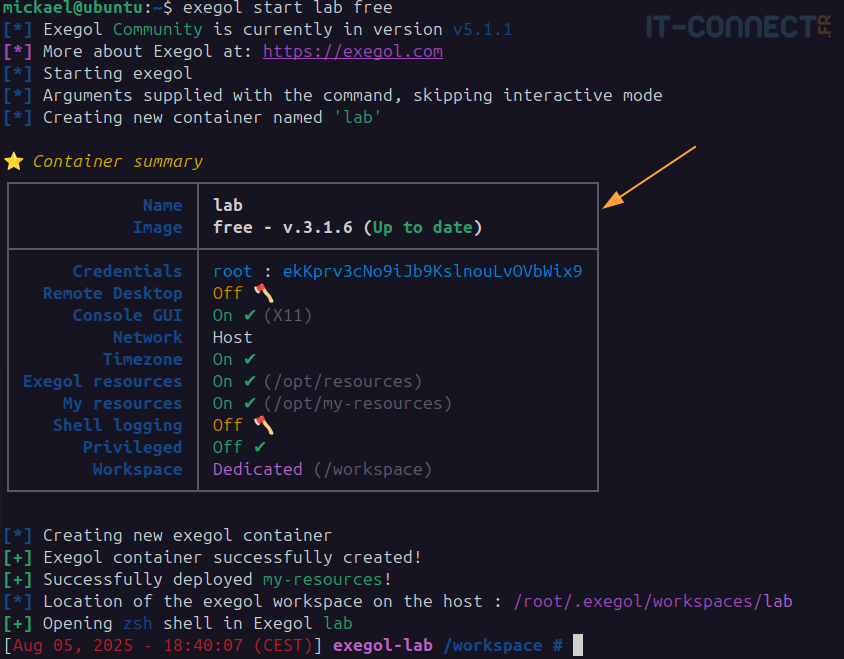Image resolution: width=844 pixels, height=659 pixels.
Task: Click the host workspace path /root/.exegol/workspaces/lab
Action: coord(652,601)
